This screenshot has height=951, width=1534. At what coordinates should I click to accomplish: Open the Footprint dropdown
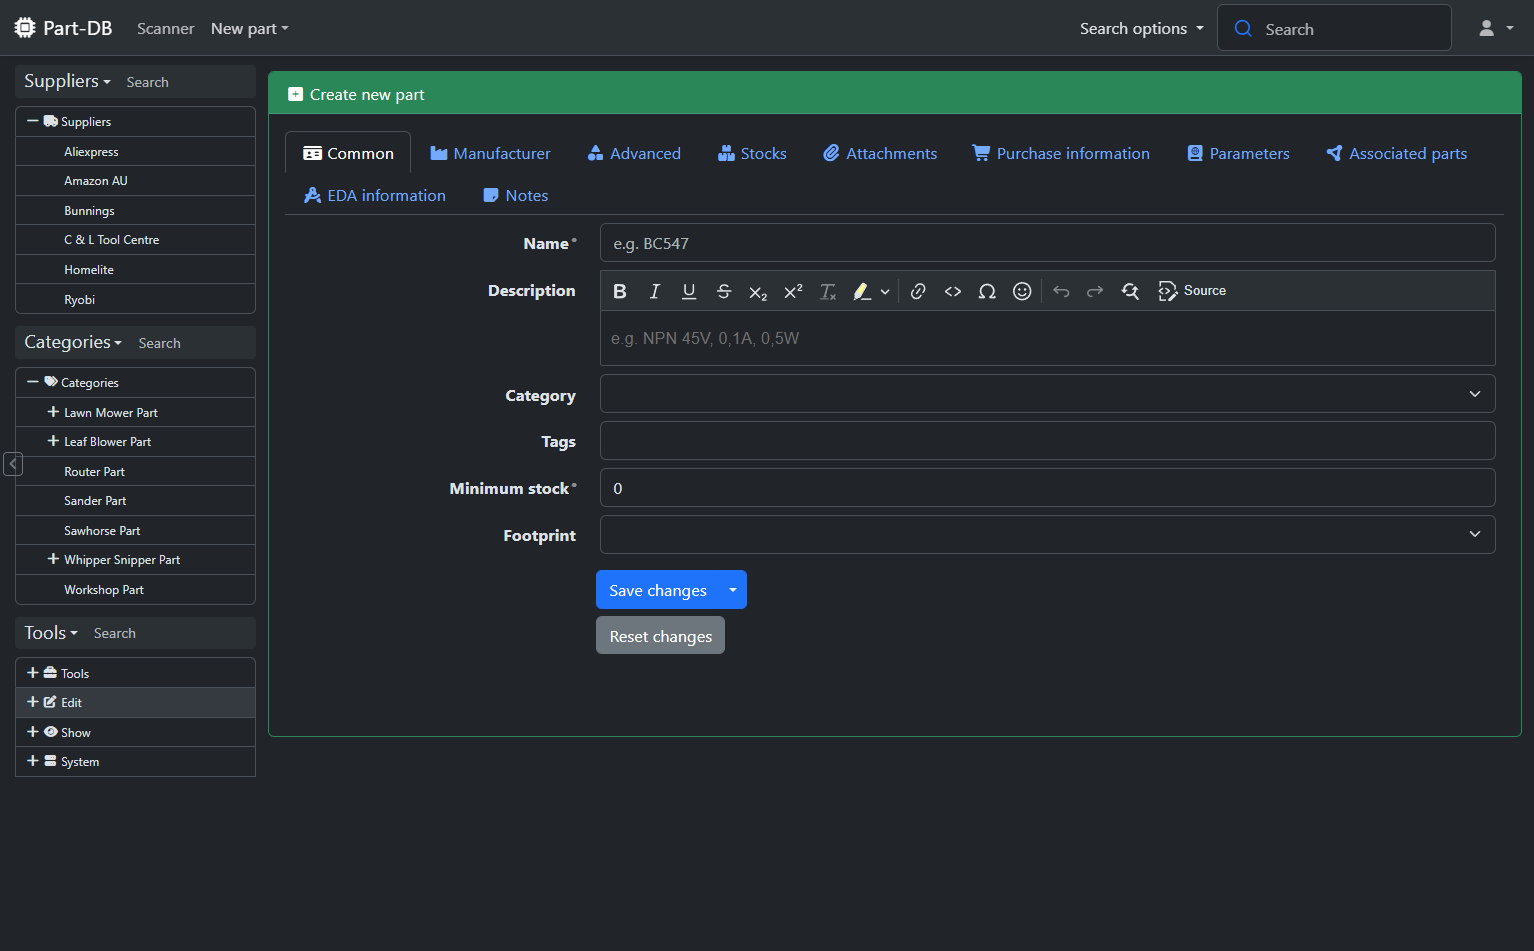coord(1047,535)
